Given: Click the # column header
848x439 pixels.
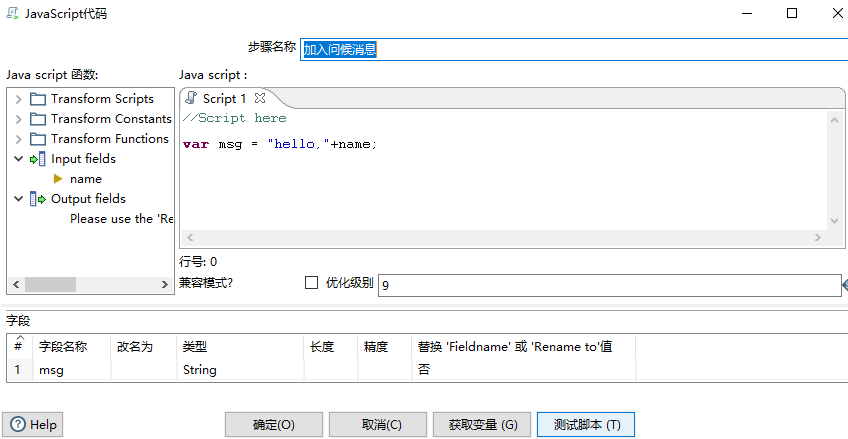Looking at the screenshot, I should (x=18, y=347).
